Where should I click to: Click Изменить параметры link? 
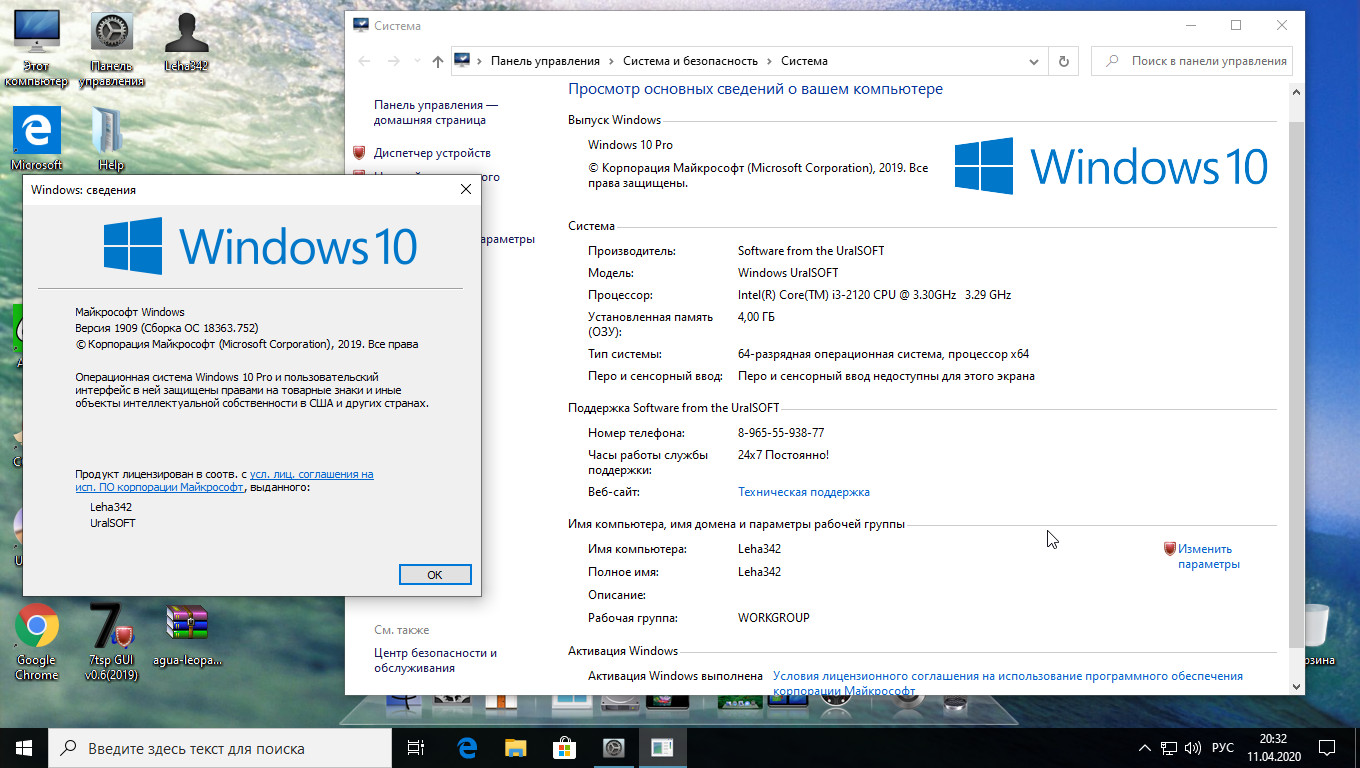tap(1208, 556)
